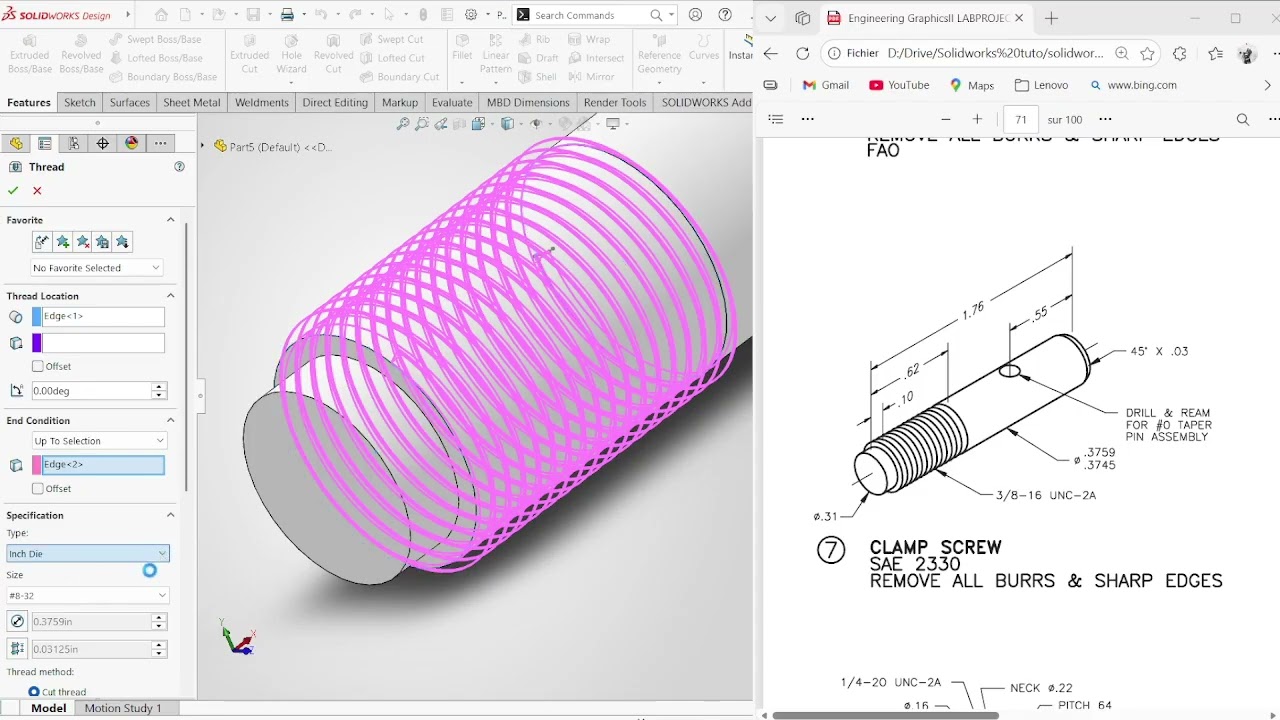Click the PDF page number field
The width and height of the screenshot is (1280, 720).
click(1021, 119)
